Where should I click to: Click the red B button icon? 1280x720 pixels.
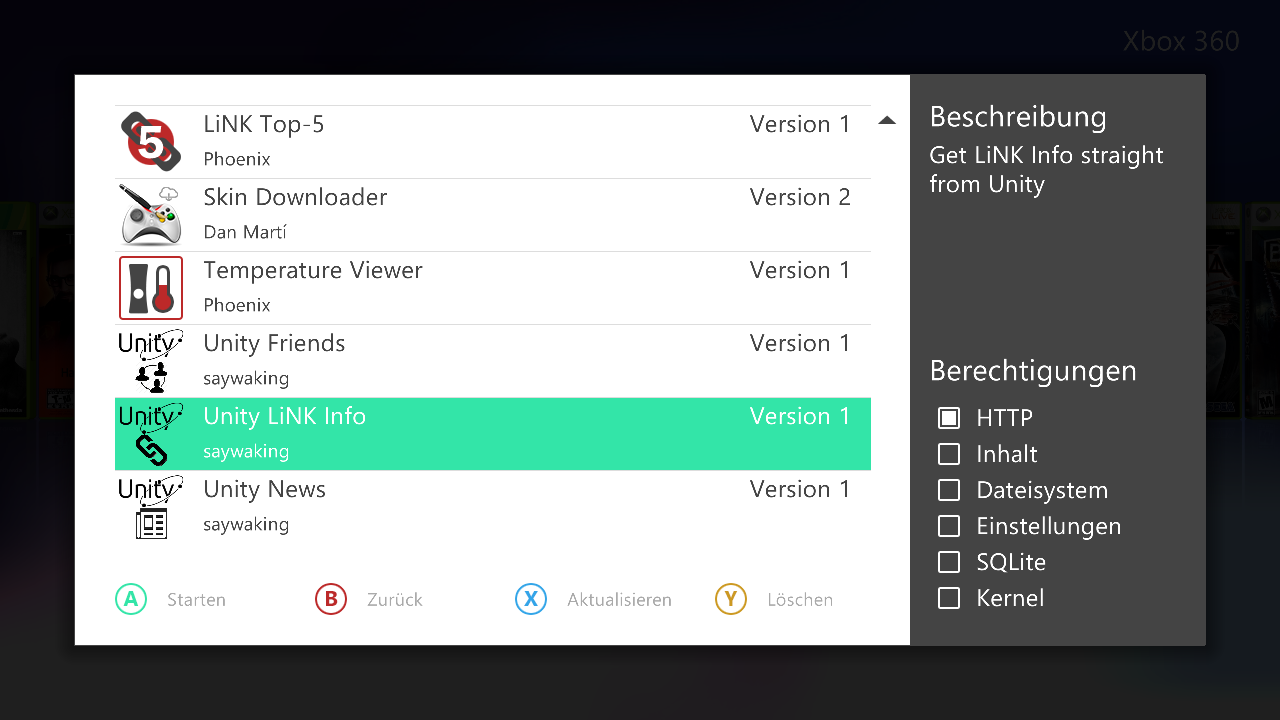tap(331, 599)
